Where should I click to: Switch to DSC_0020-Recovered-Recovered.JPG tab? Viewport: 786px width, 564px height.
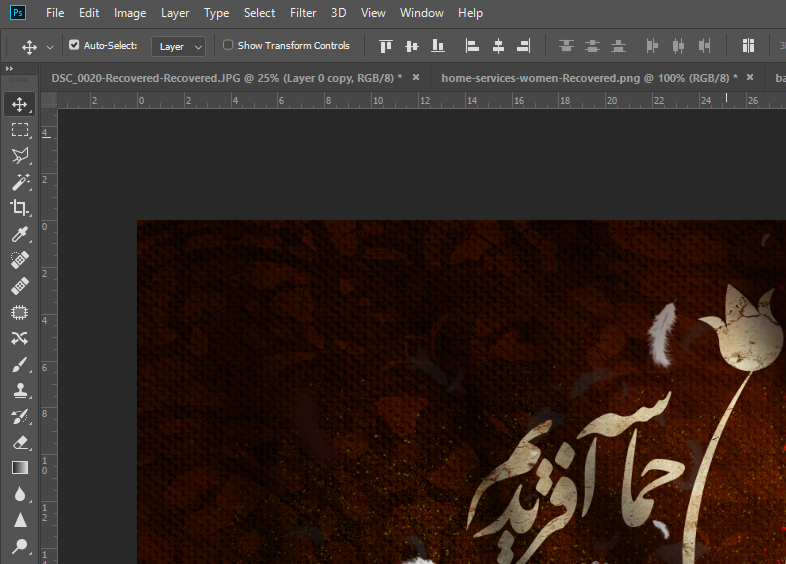point(227,78)
